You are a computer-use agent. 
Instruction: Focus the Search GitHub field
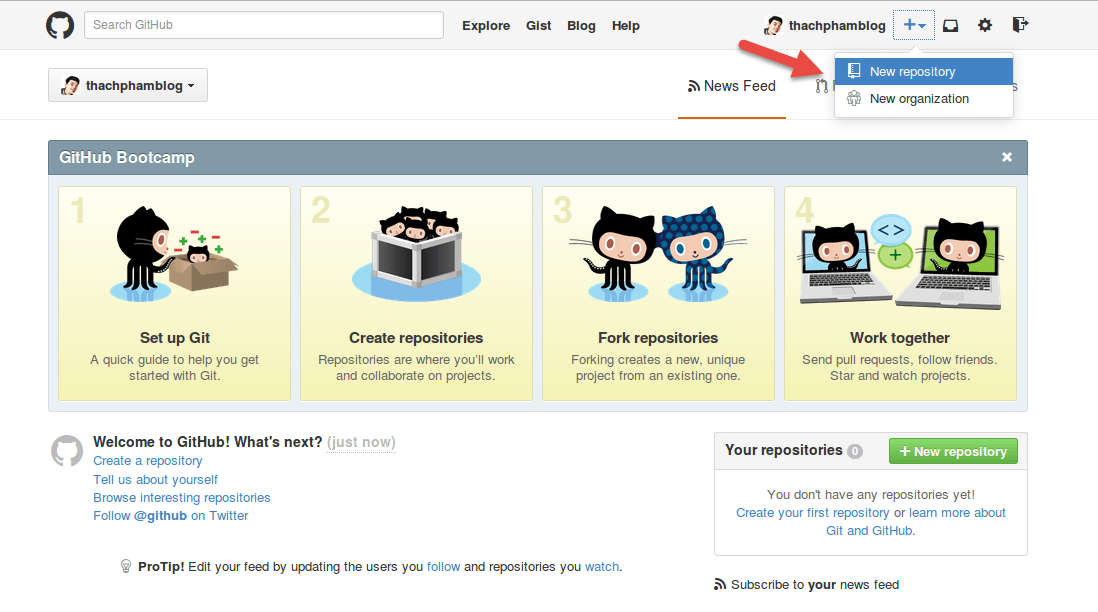click(x=264, y=25)
